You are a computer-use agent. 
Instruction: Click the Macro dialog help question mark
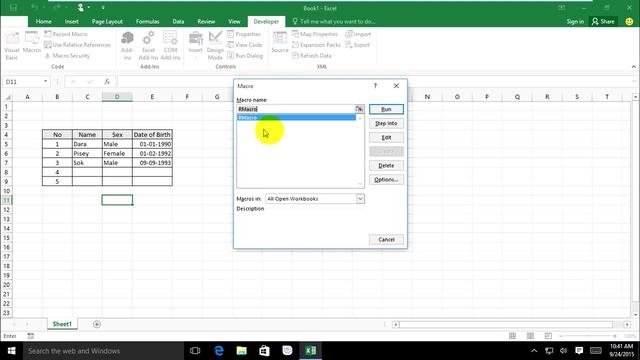pos(375,86)
